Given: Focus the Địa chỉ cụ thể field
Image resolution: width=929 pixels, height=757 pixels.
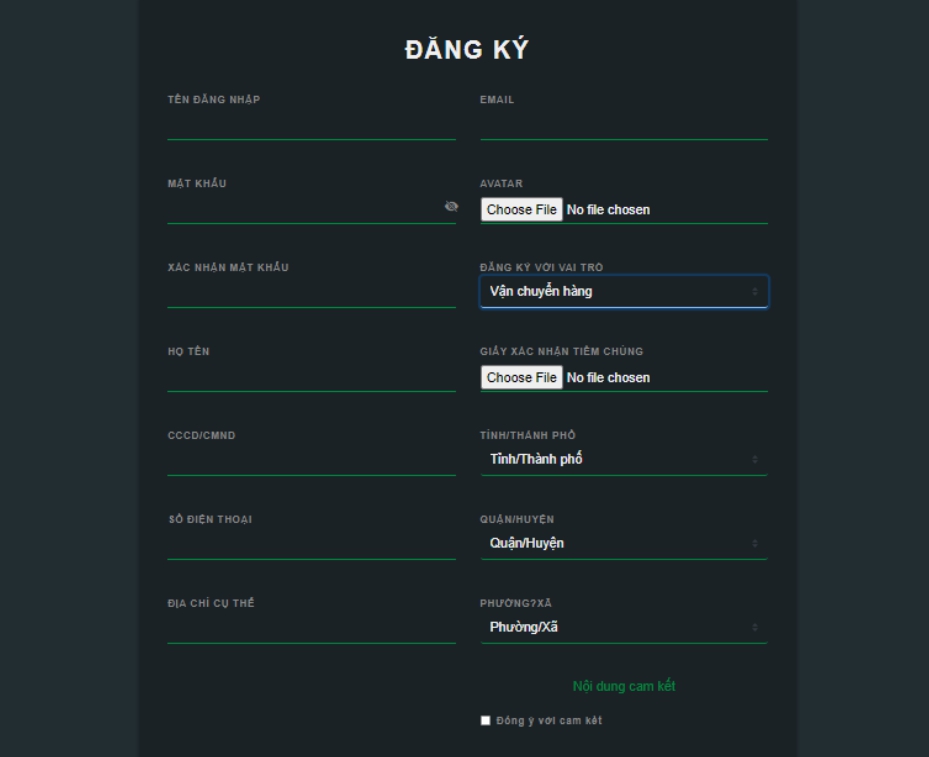Looking at the screenshot, I should coord(312,629).
